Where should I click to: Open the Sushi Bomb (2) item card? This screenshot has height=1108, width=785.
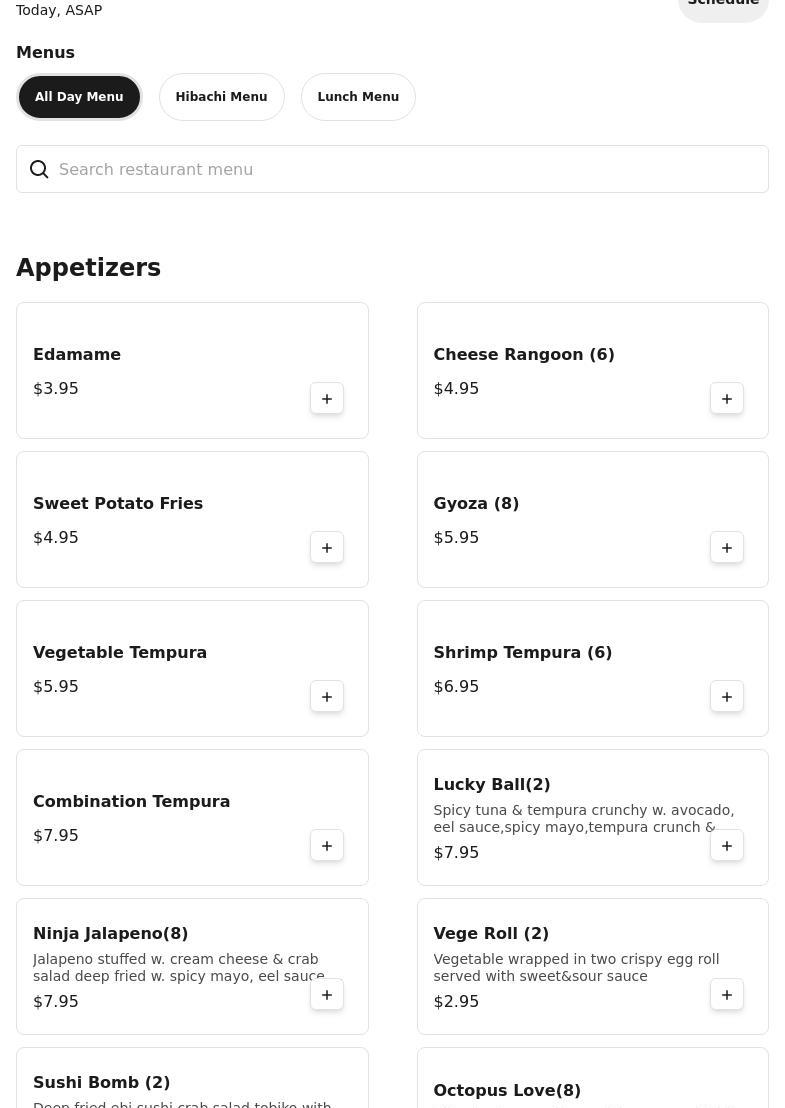pyautogui.click(x=192, y=1078)
